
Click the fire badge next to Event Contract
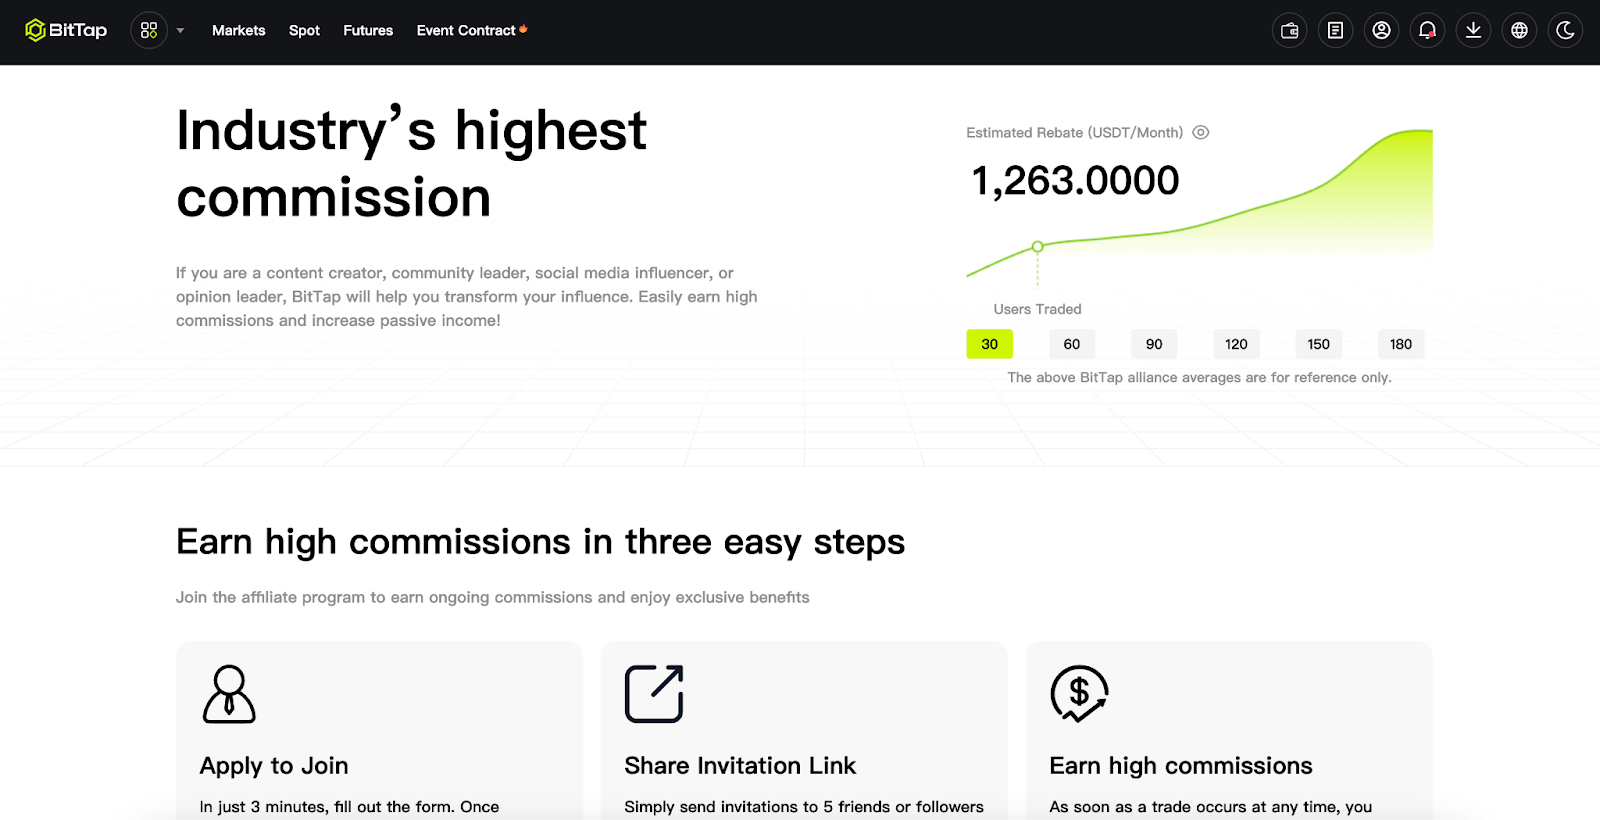point(523,29)
